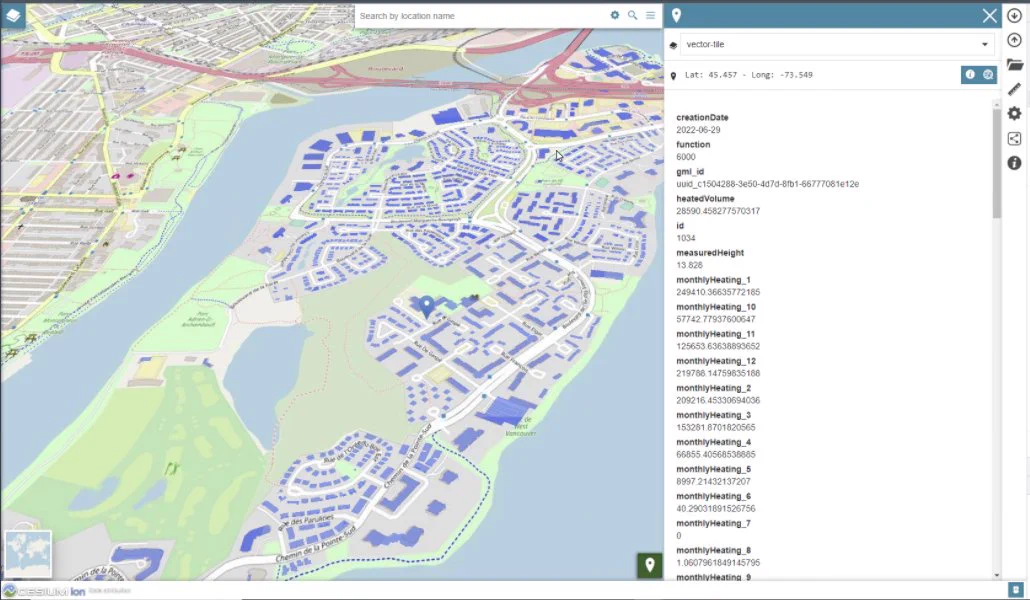Screen dimensions: 1030x600
Task: Open the about info icon in sidebar
Action: [1014, 163]
